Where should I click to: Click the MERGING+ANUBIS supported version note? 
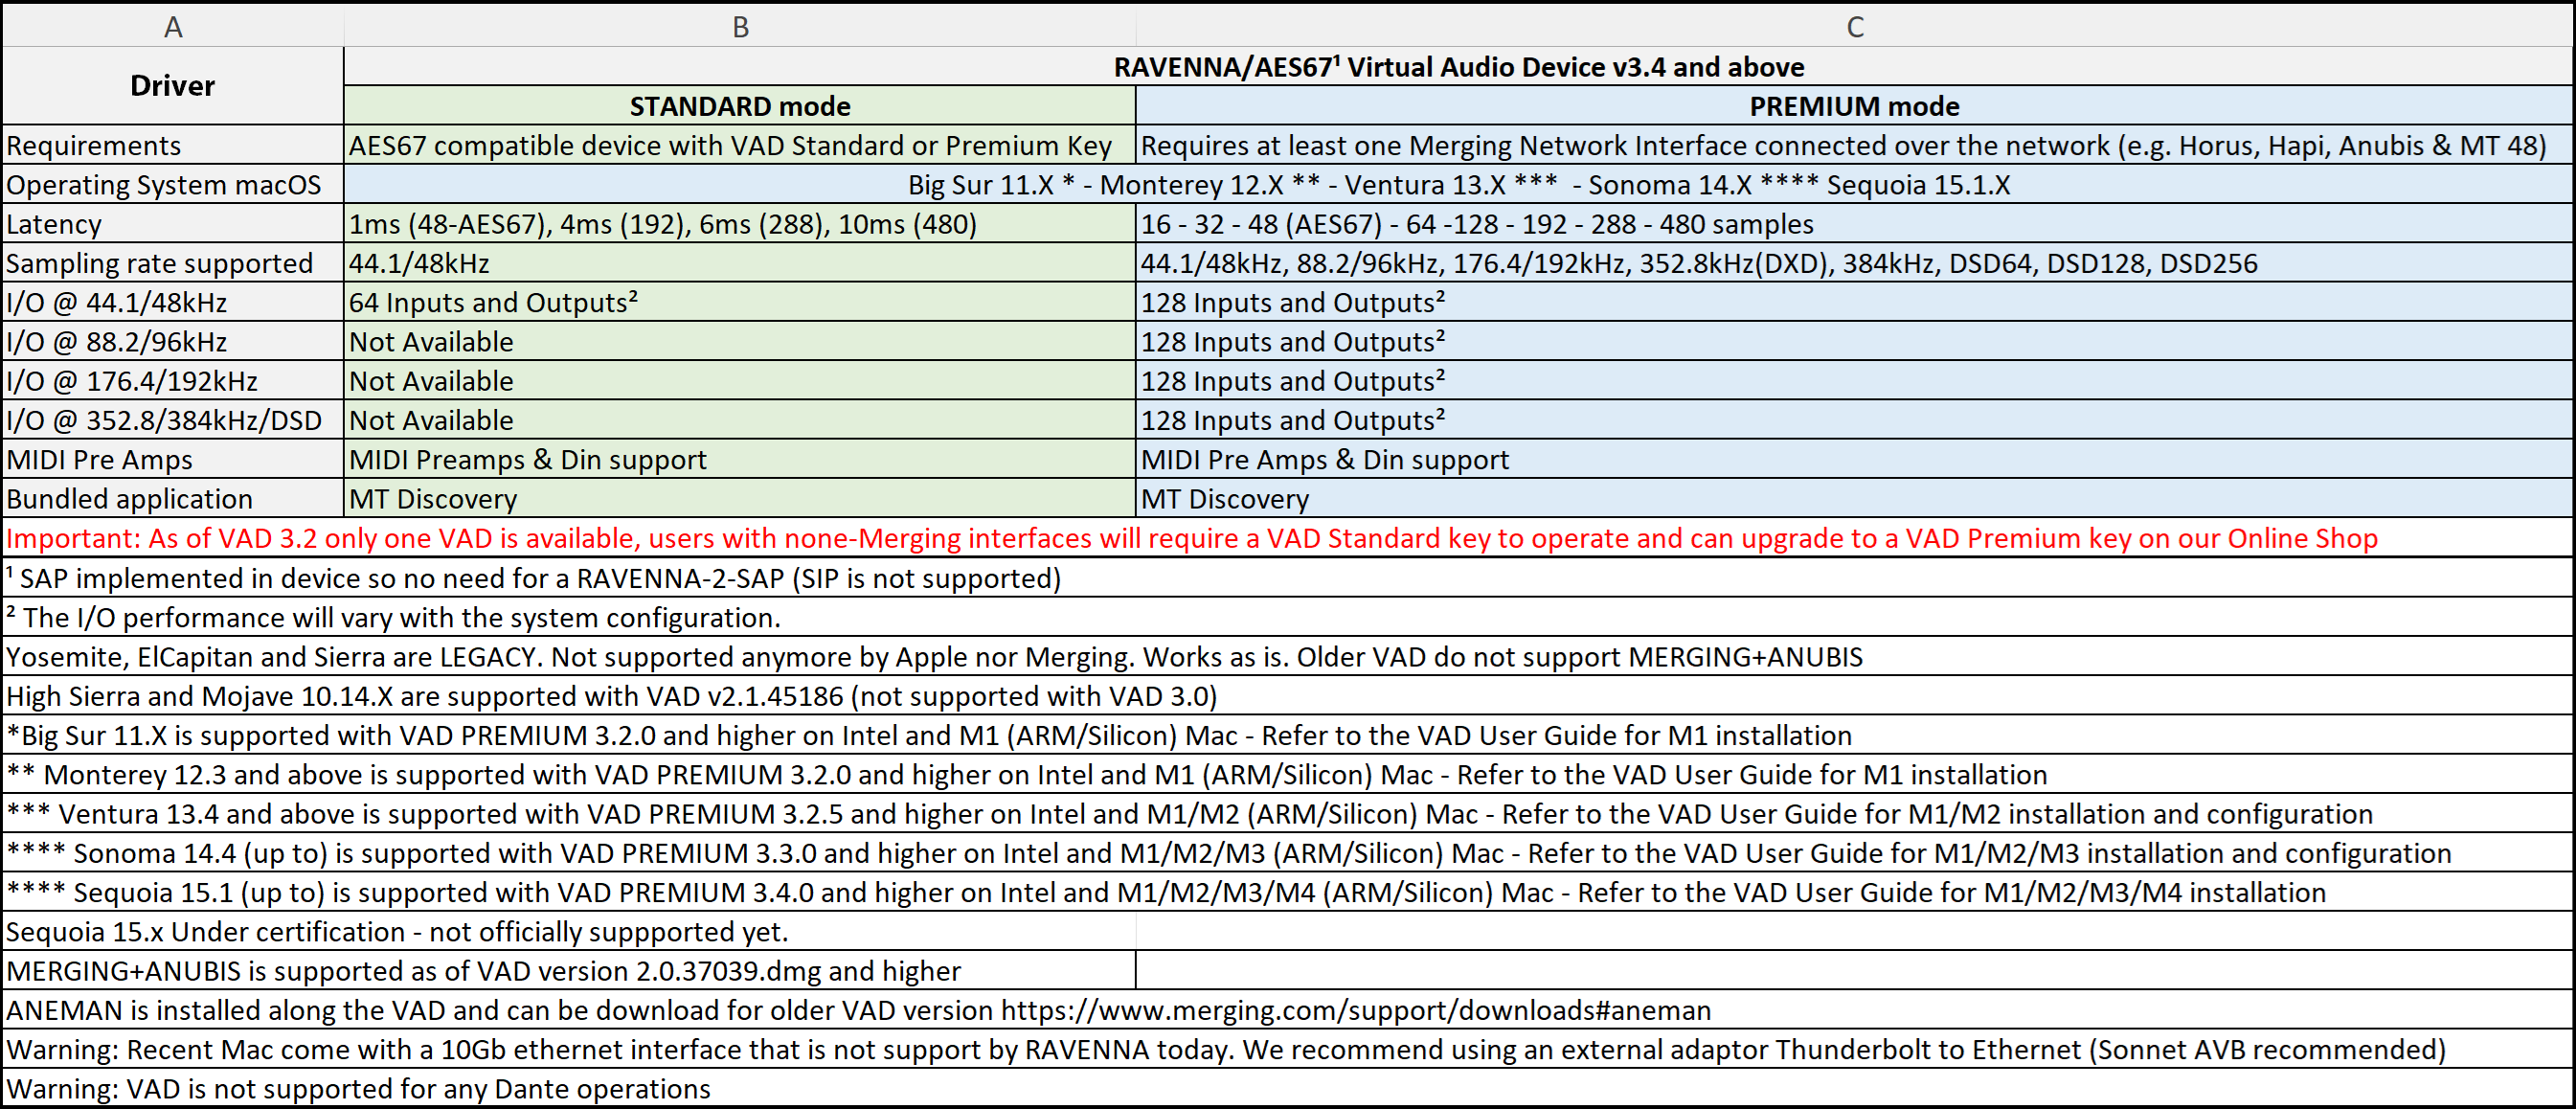pos(569,971)
